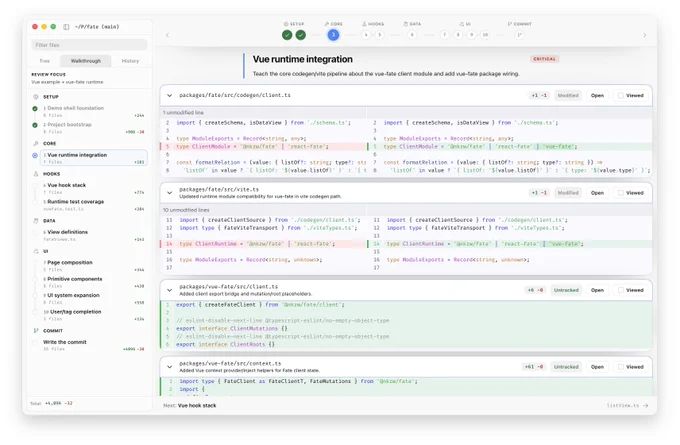Screen dimensions: 680x445
Task: Jump to step 6 under Data in stepper
Action: click(x=412, y=35)
